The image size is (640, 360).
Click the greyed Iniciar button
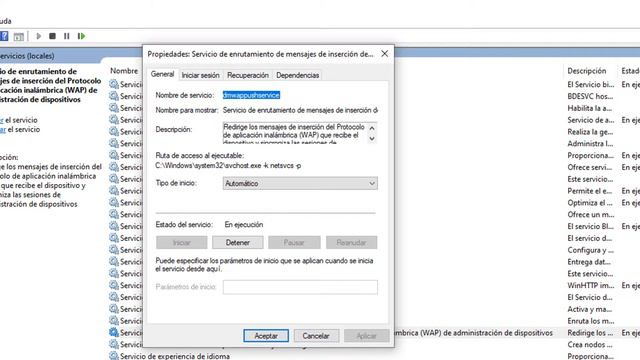tap(182, 242)
